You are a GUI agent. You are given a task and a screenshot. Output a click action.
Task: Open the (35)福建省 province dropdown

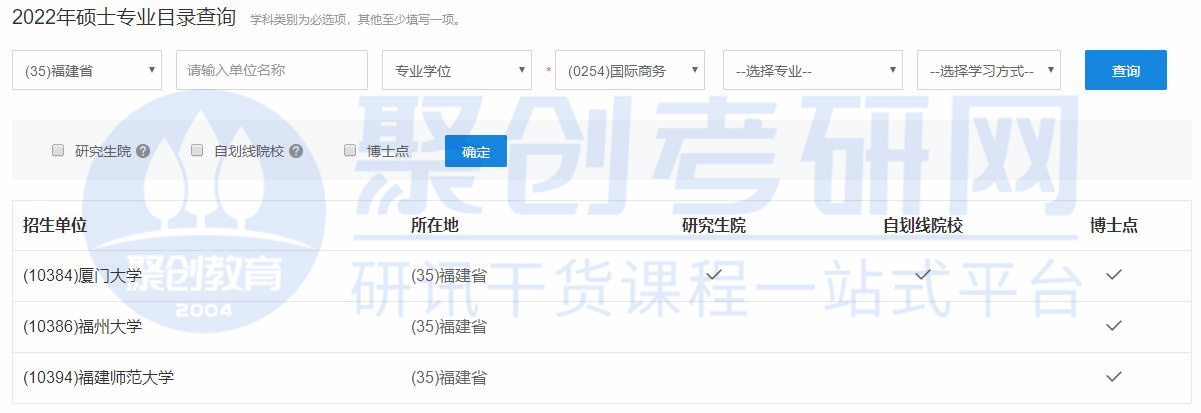click(x=87, y=70)
